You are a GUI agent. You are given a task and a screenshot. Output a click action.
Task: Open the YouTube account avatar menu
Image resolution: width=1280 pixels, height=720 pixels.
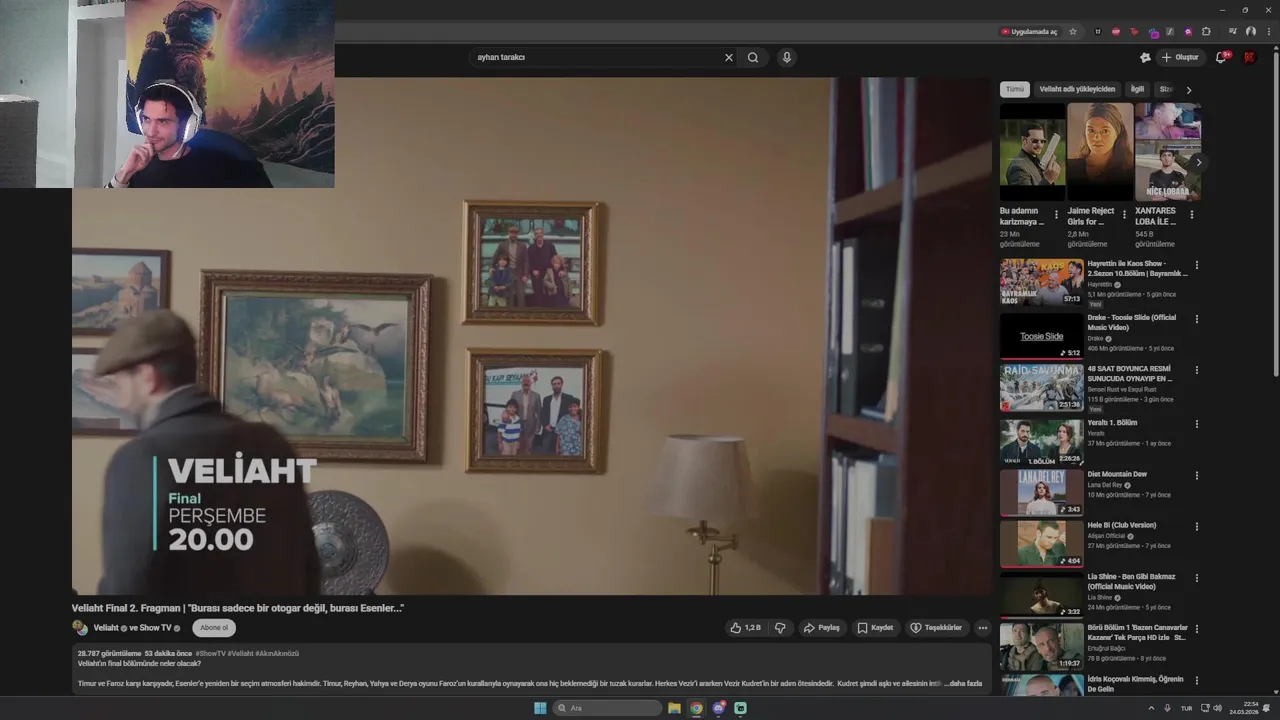[x=1249, y=57]
